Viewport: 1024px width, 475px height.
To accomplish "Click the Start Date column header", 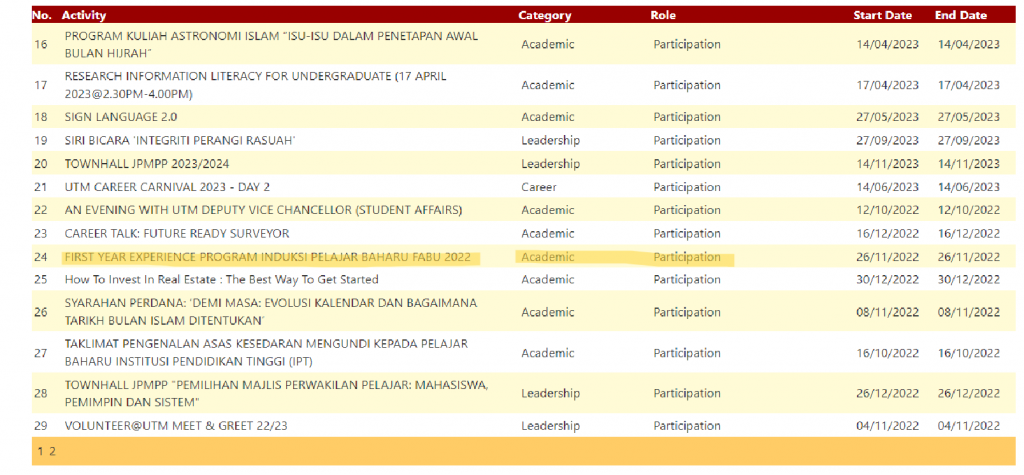I will coord(883,15).
